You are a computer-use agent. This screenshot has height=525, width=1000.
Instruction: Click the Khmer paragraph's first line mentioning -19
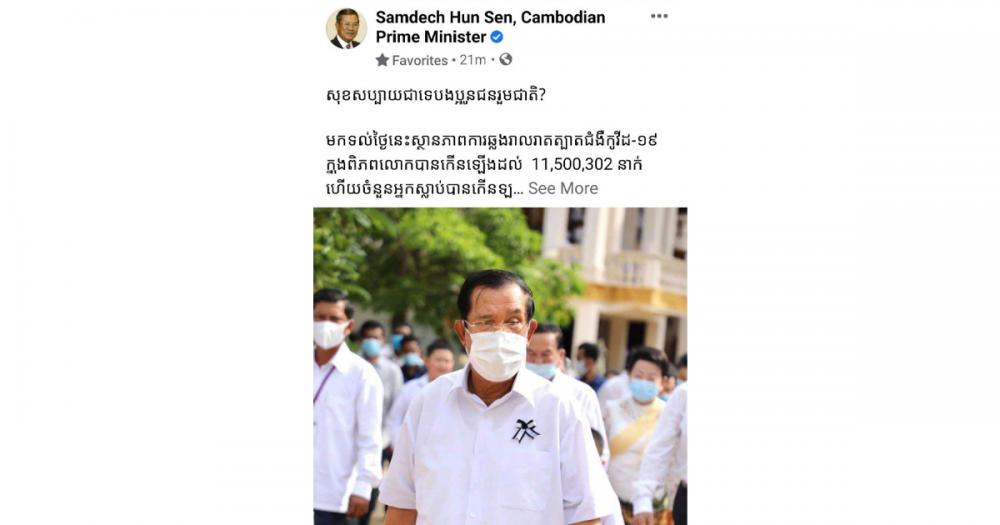(491, 140)
